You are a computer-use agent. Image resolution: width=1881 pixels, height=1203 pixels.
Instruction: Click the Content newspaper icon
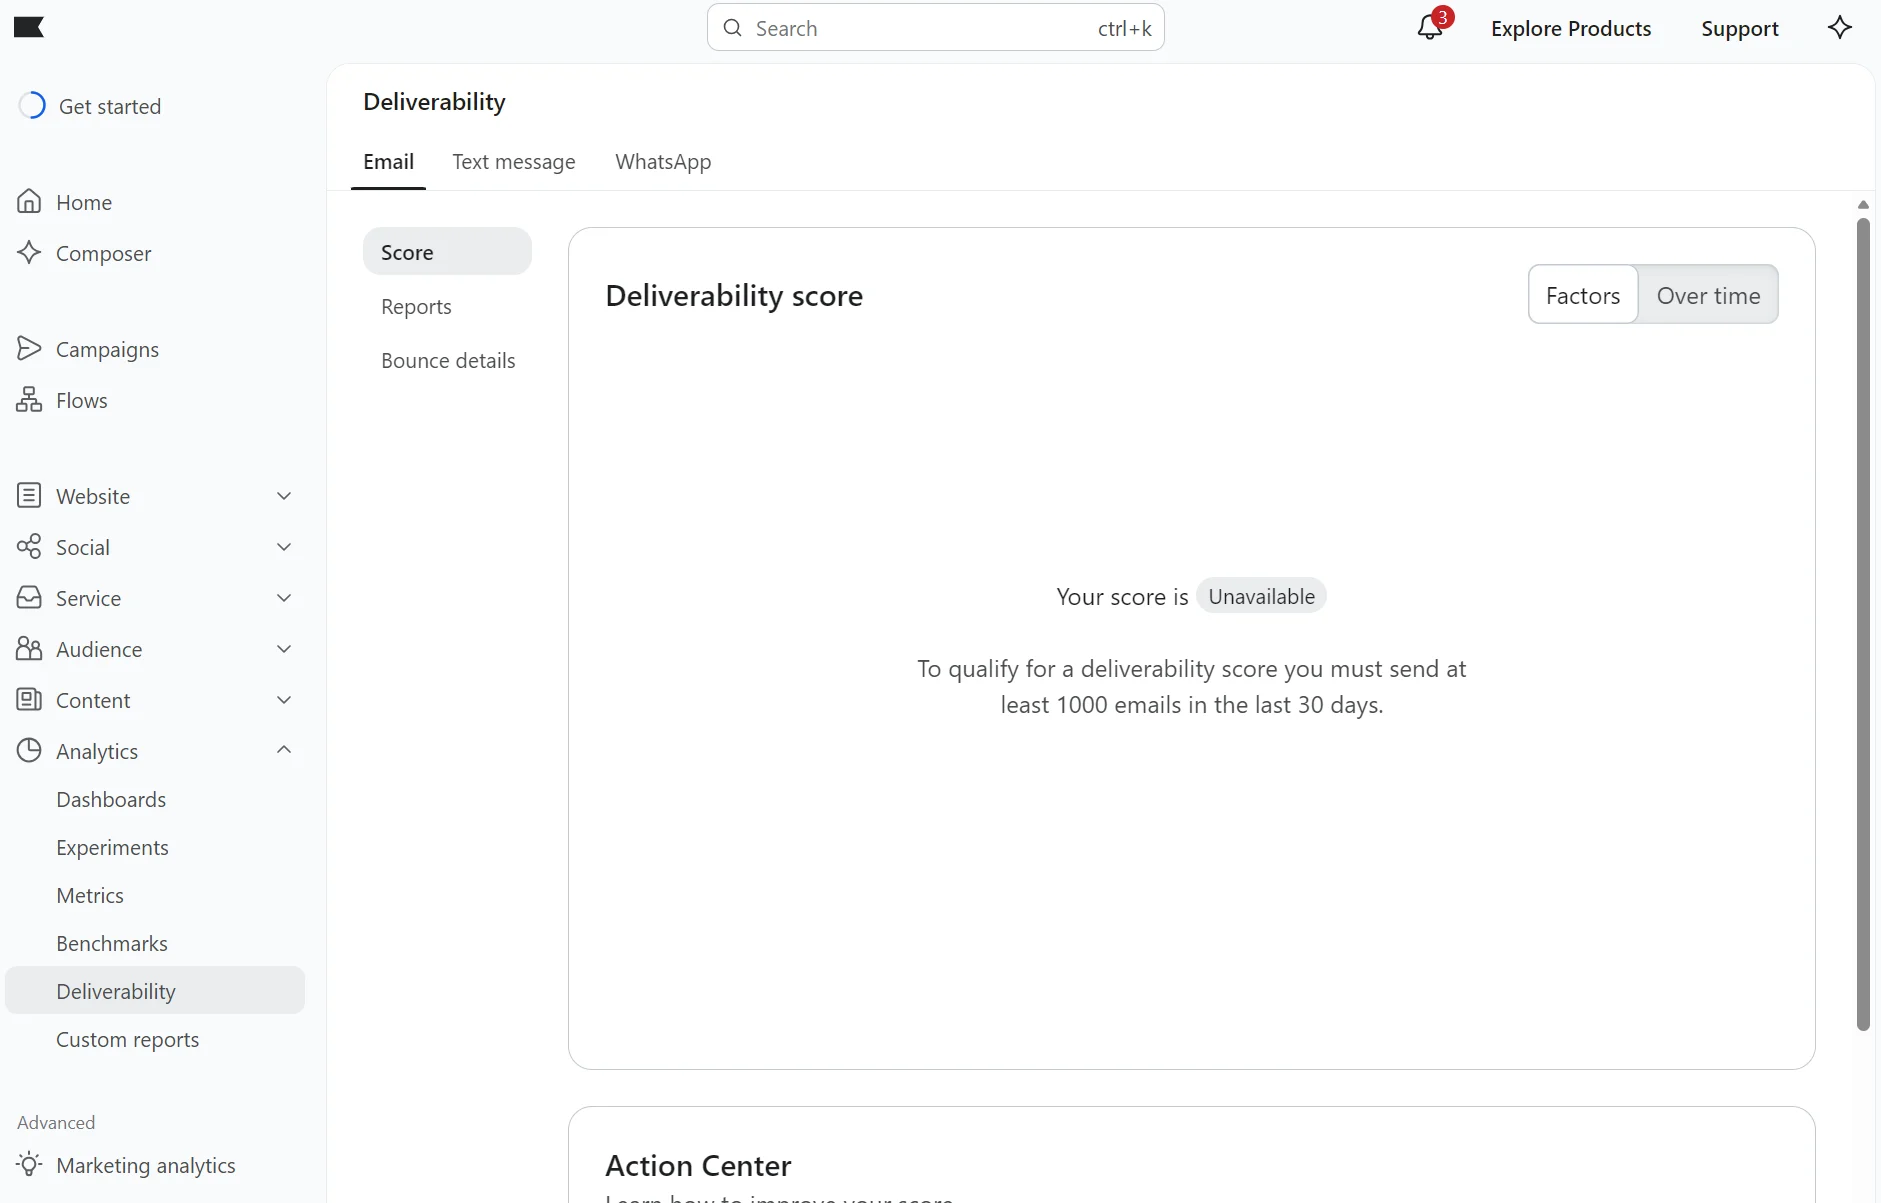[29, 700]
